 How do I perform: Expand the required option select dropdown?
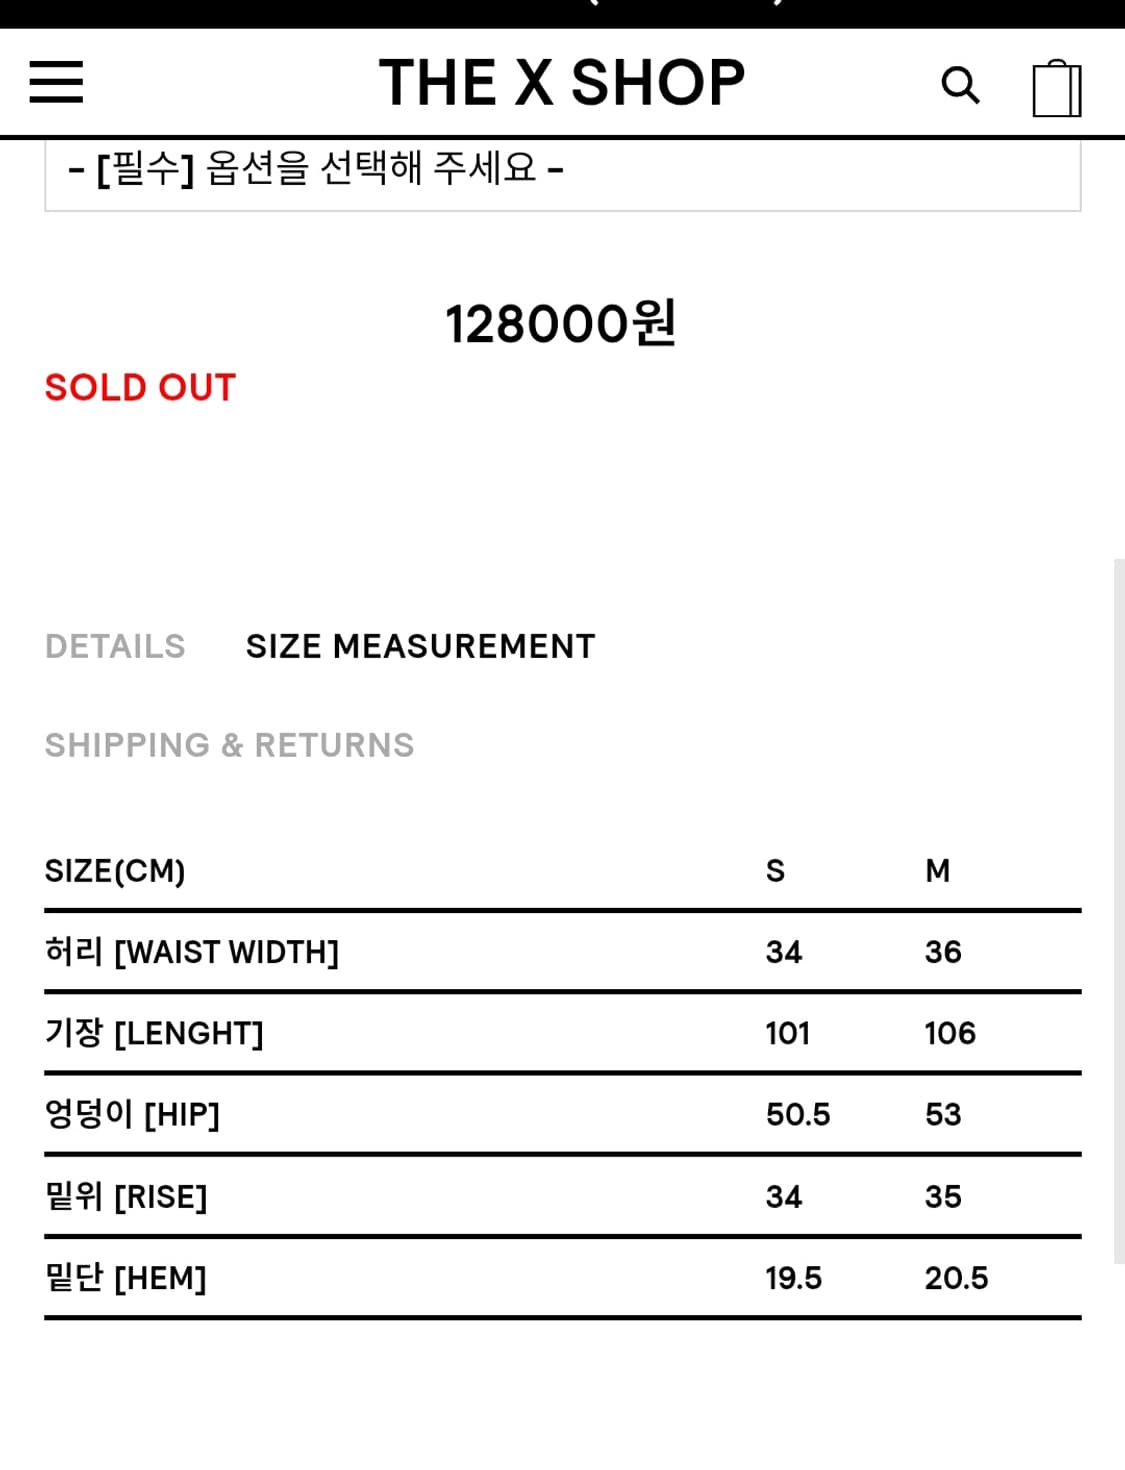[562, 170]
